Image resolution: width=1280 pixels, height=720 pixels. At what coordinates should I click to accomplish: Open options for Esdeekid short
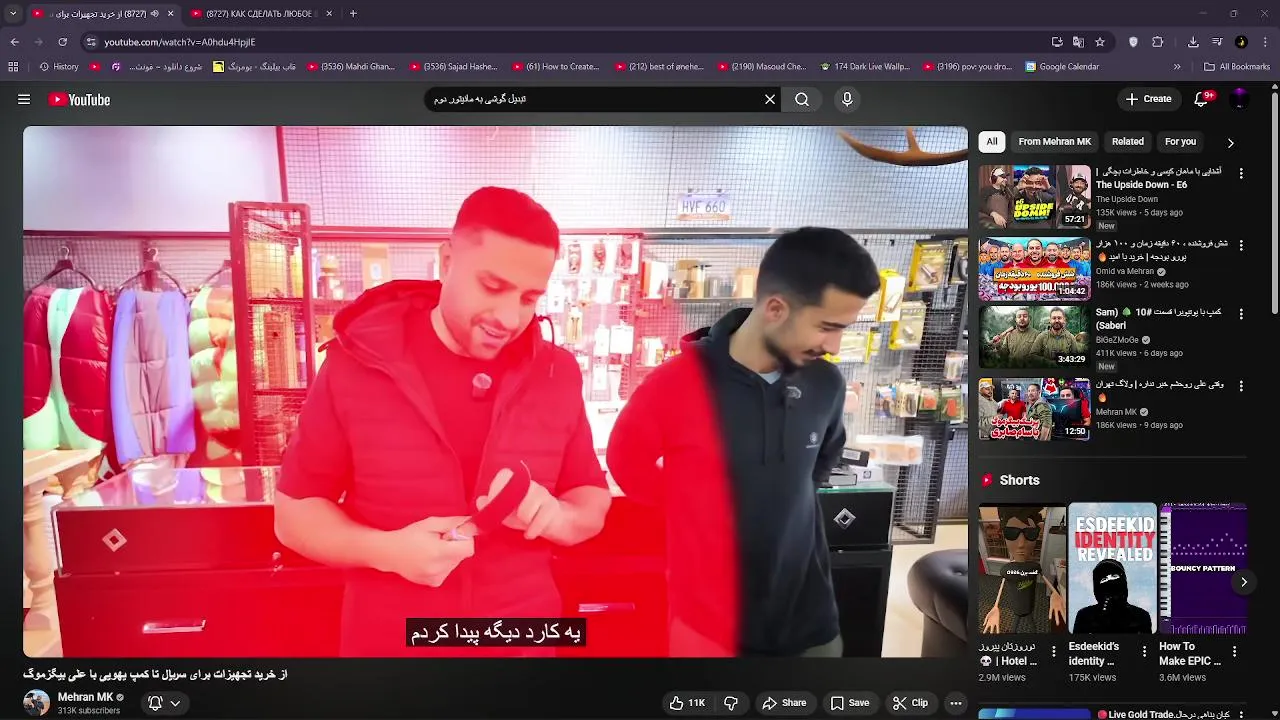[1144, 652]
